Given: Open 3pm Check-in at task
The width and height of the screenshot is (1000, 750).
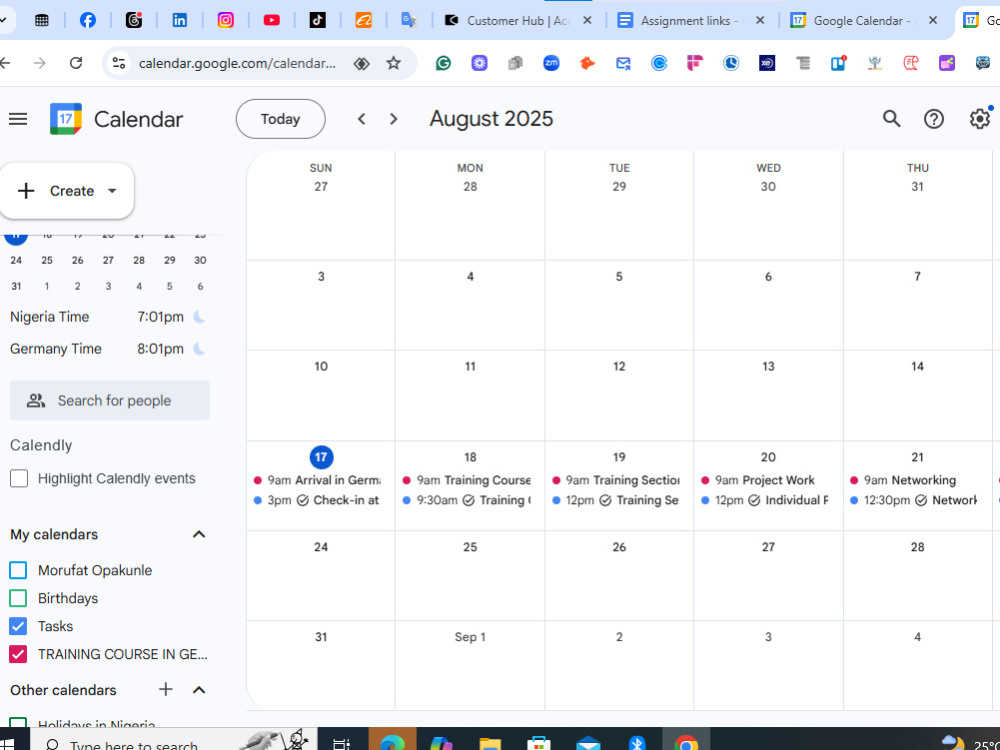Looking at the screenshot, I should click(x=318, y=501).
